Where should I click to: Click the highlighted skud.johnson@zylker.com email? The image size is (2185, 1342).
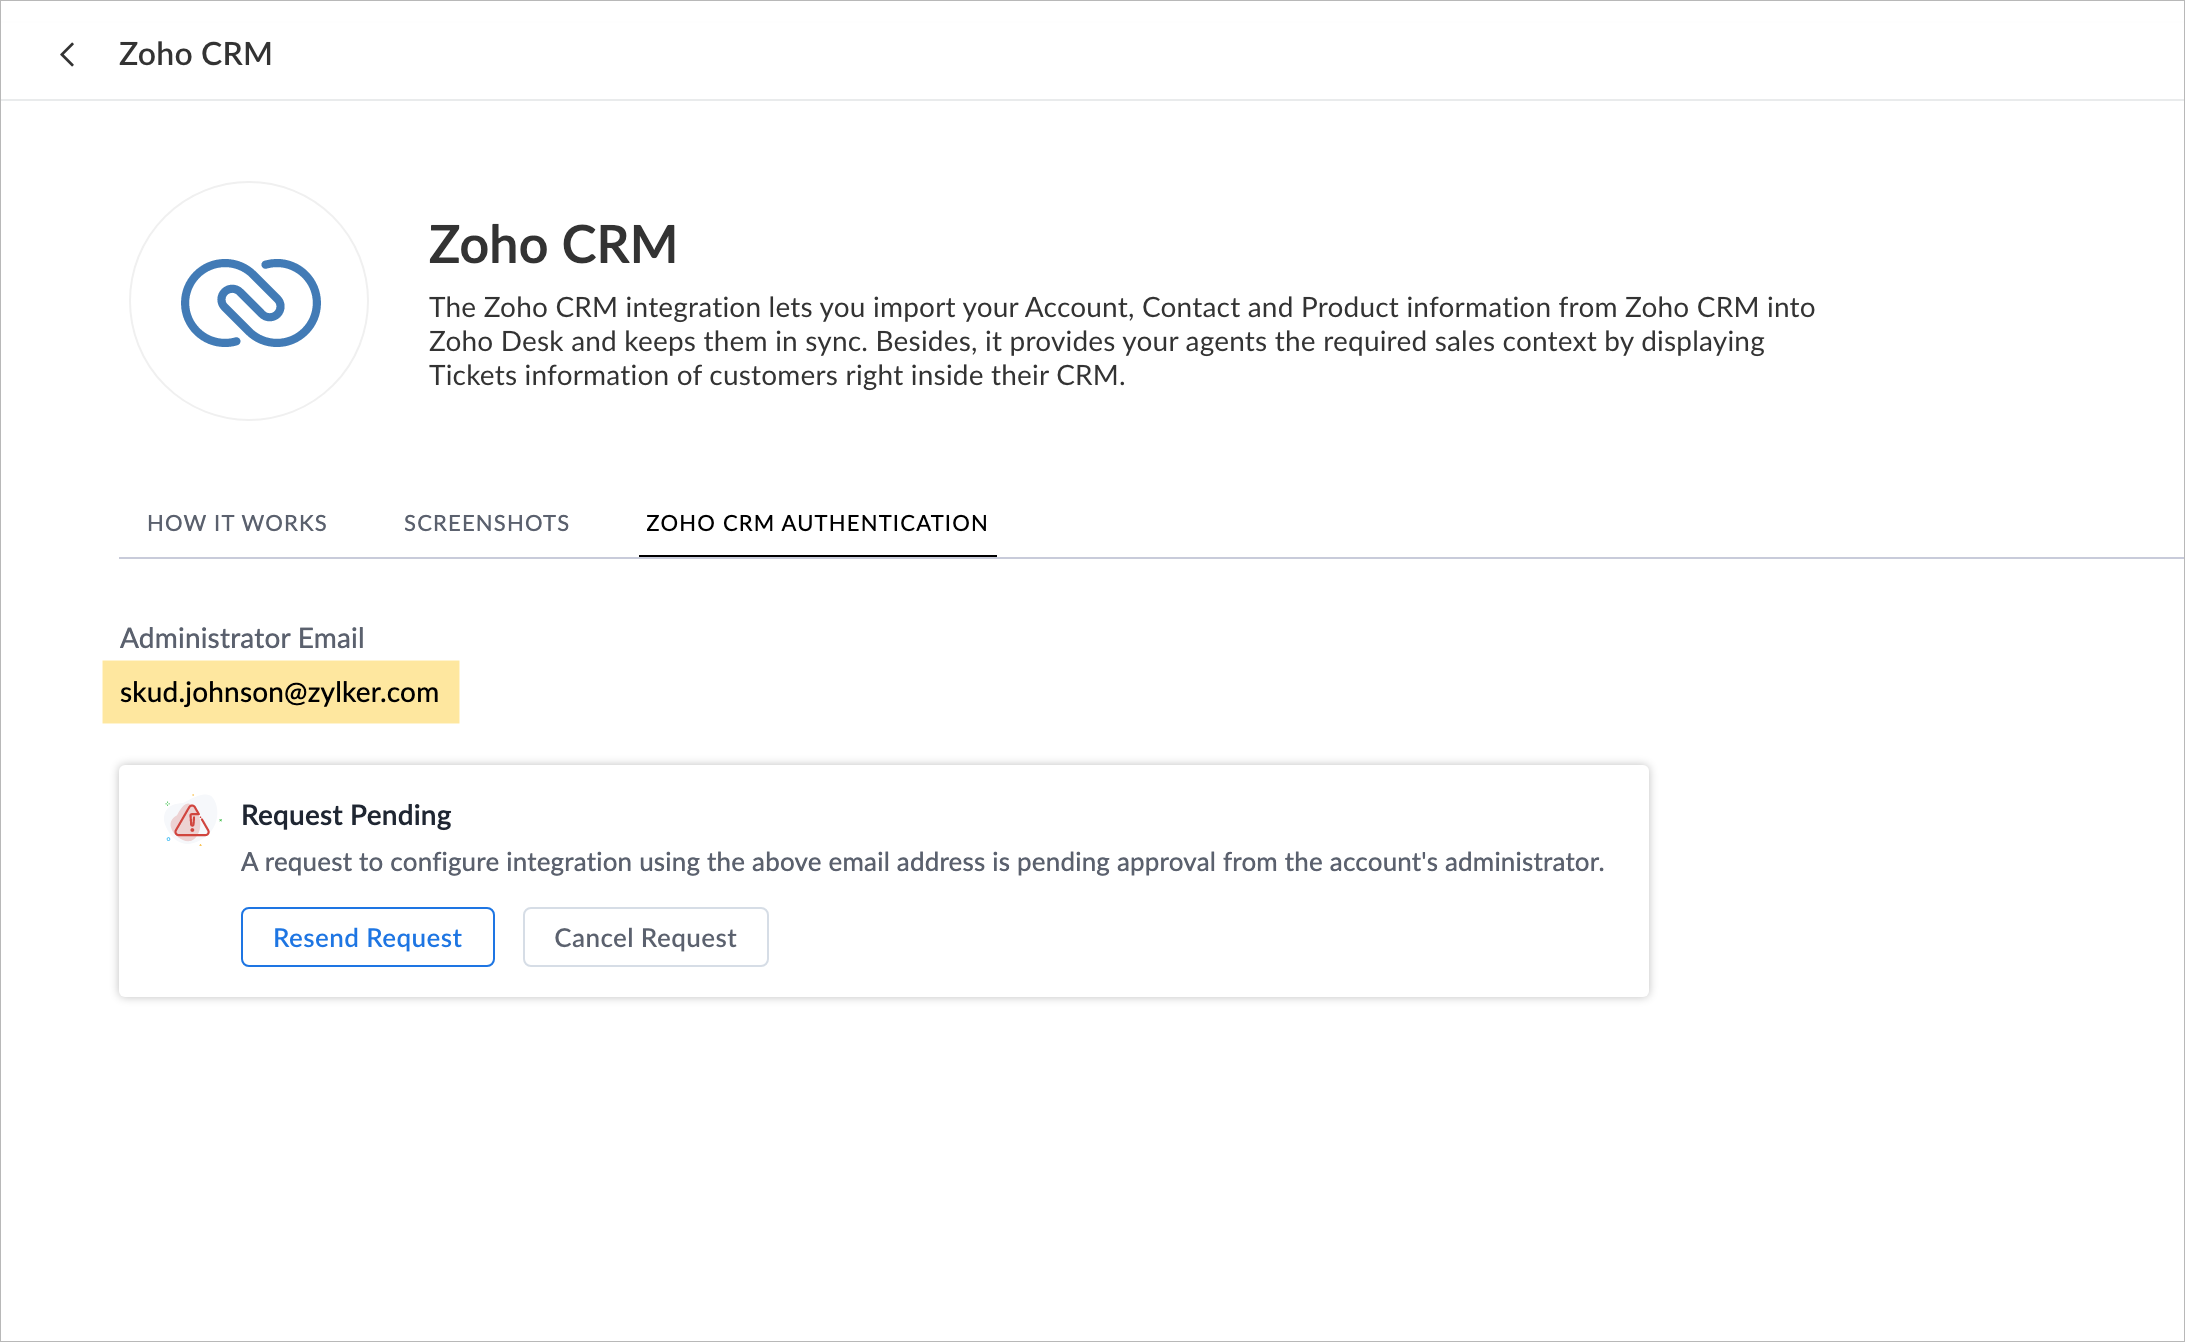(279, 692)
